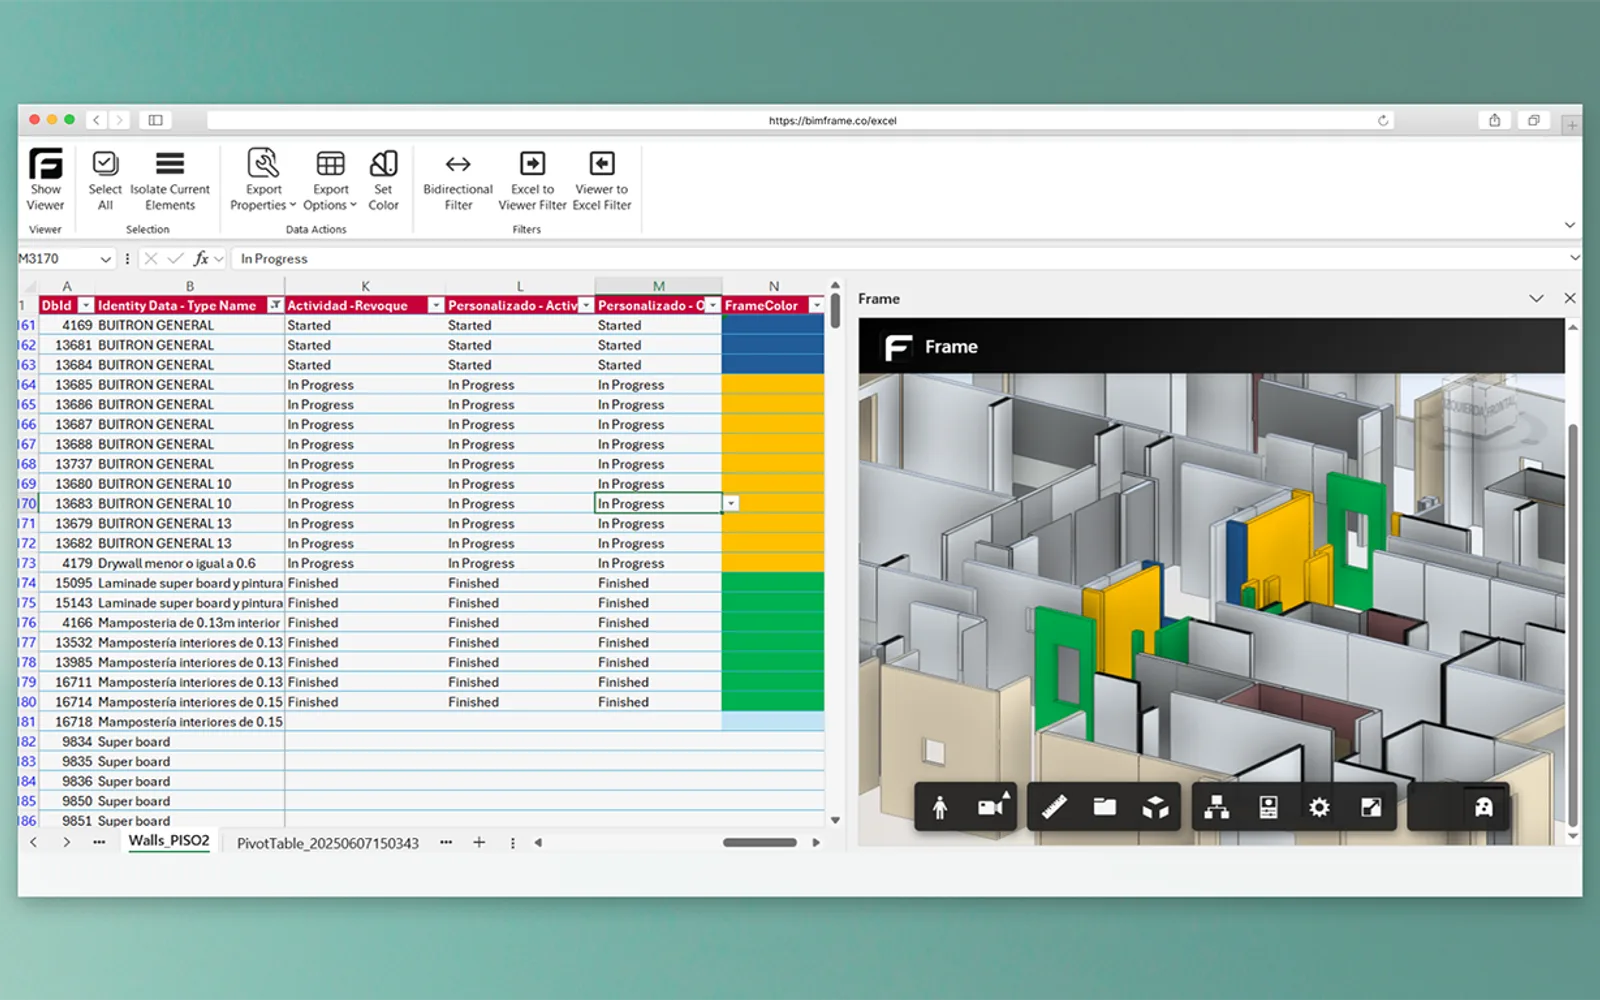Open Actividad-Revoque column filter dropdown
The image size is (1600, 1000).
436,306
